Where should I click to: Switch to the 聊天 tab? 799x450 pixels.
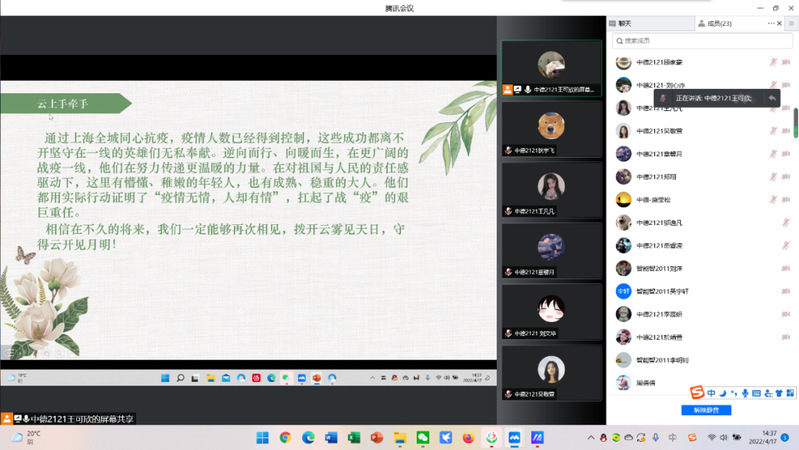[624, 23]
